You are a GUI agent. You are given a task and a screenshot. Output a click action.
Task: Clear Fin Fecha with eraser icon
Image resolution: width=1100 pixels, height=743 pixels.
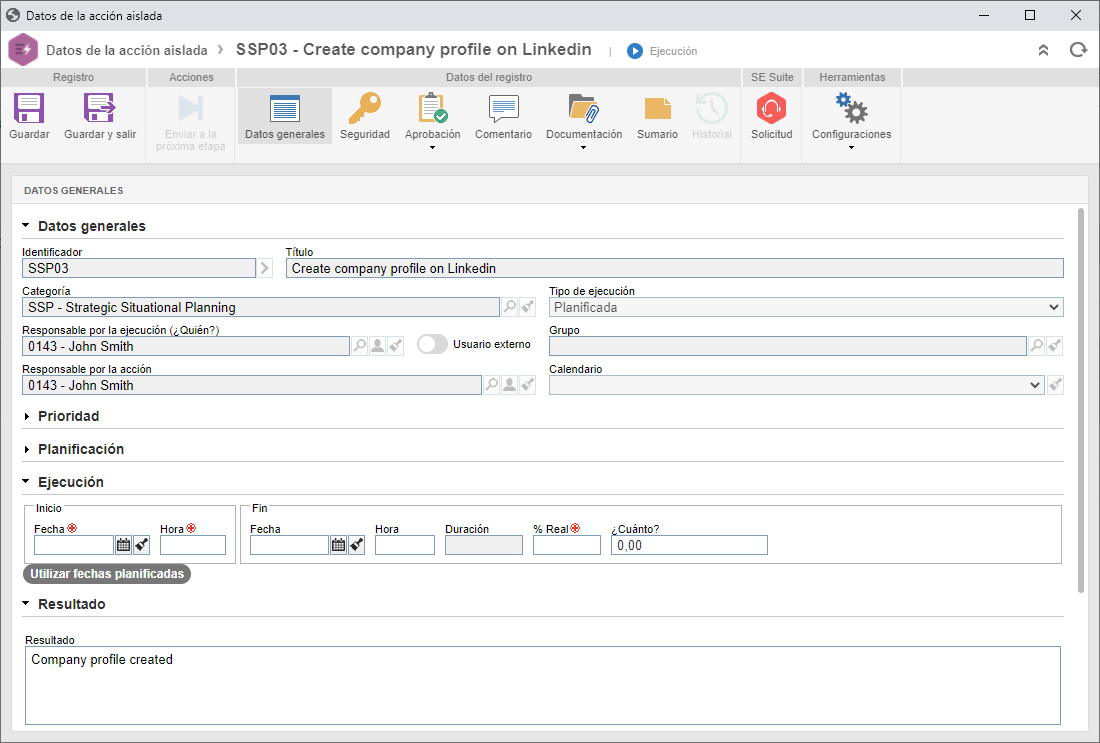coord(356,545)
